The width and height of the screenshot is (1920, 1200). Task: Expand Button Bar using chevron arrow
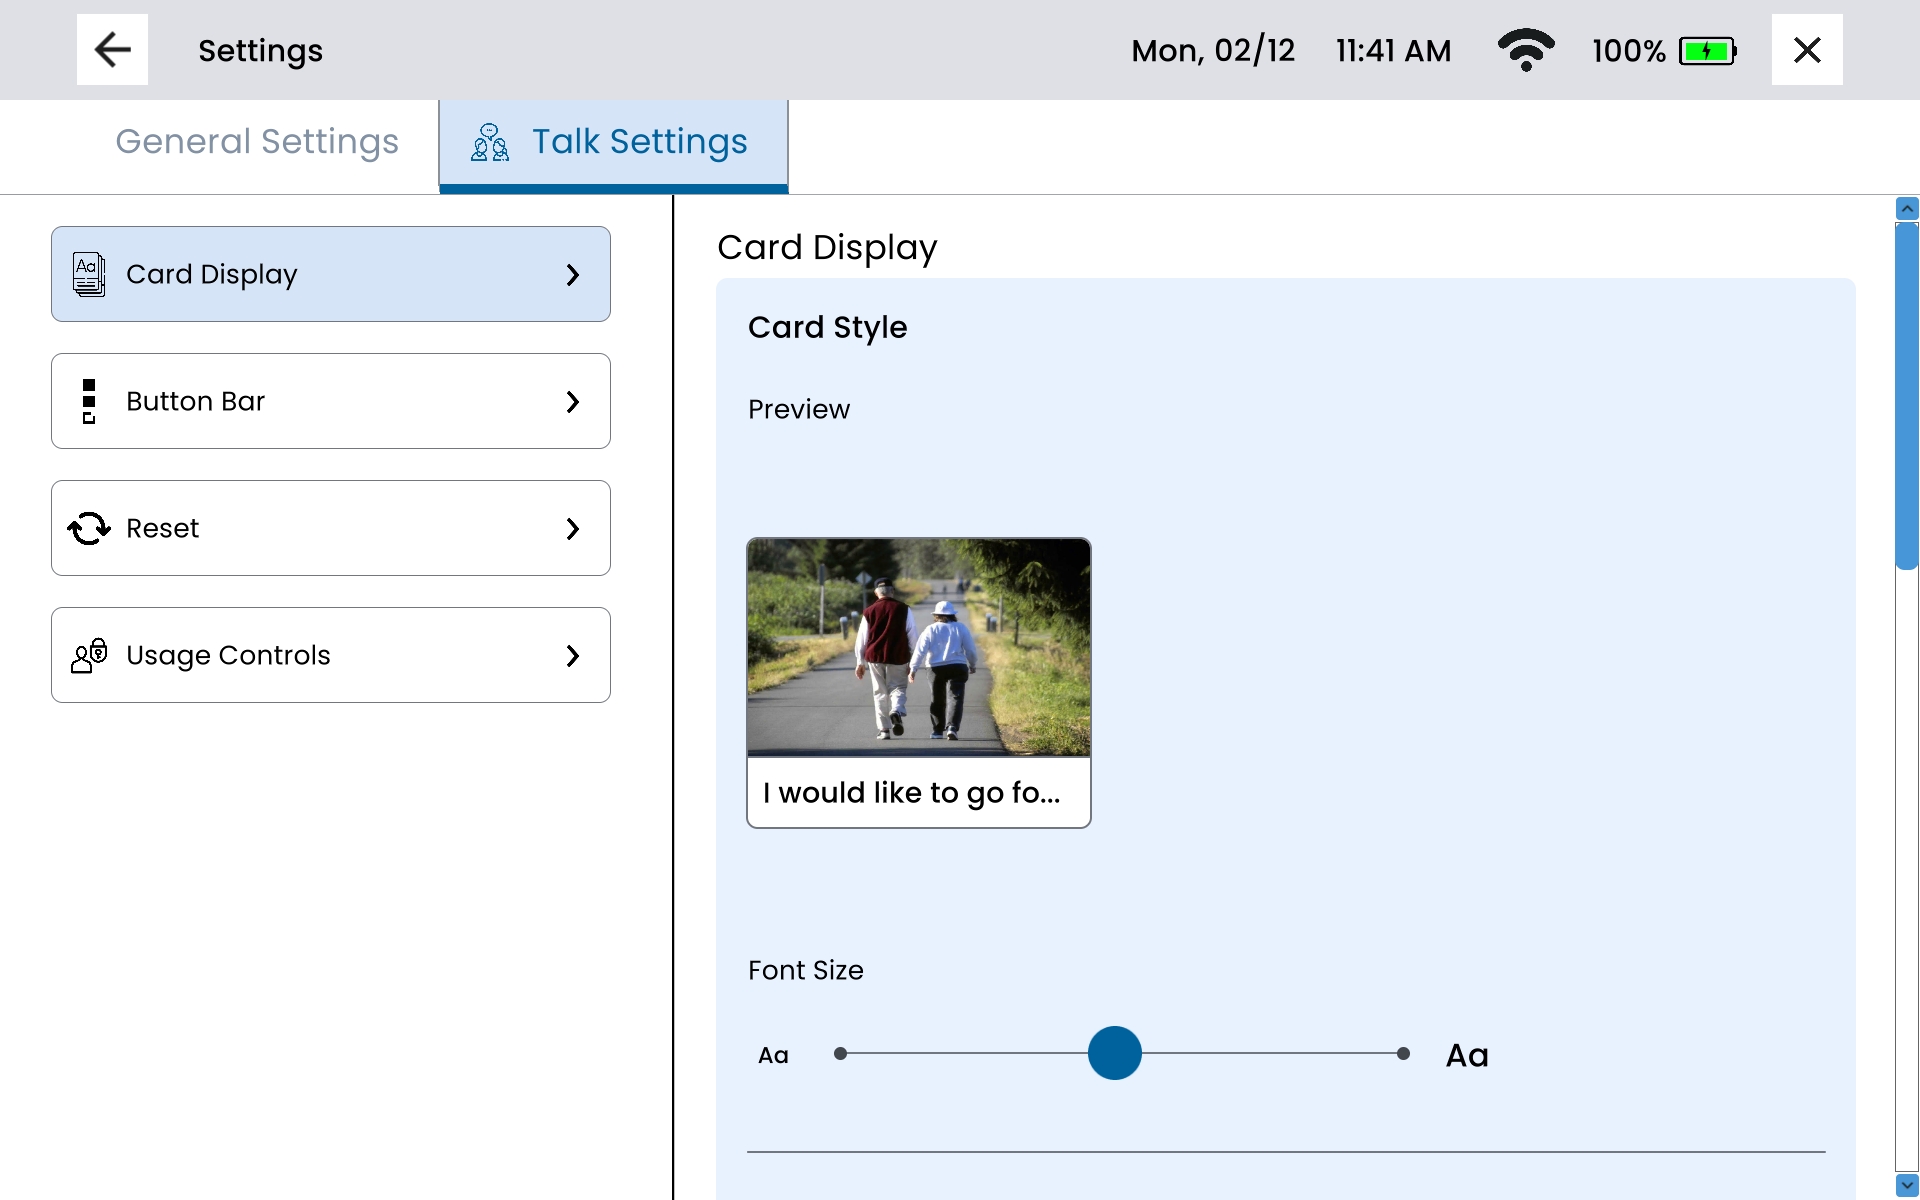[572, 401]
